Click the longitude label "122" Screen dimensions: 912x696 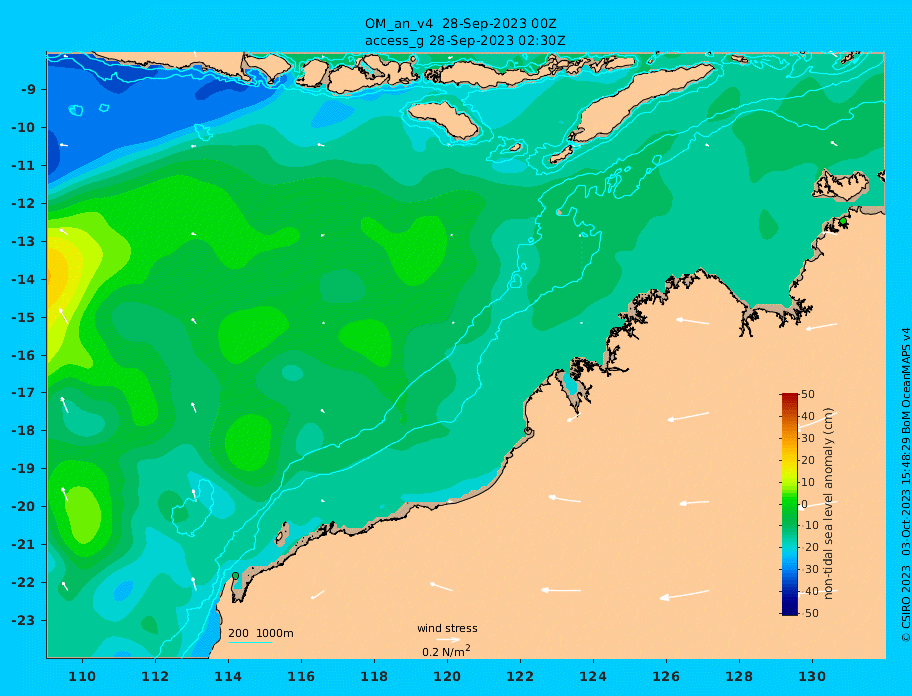tap(520, 676)
